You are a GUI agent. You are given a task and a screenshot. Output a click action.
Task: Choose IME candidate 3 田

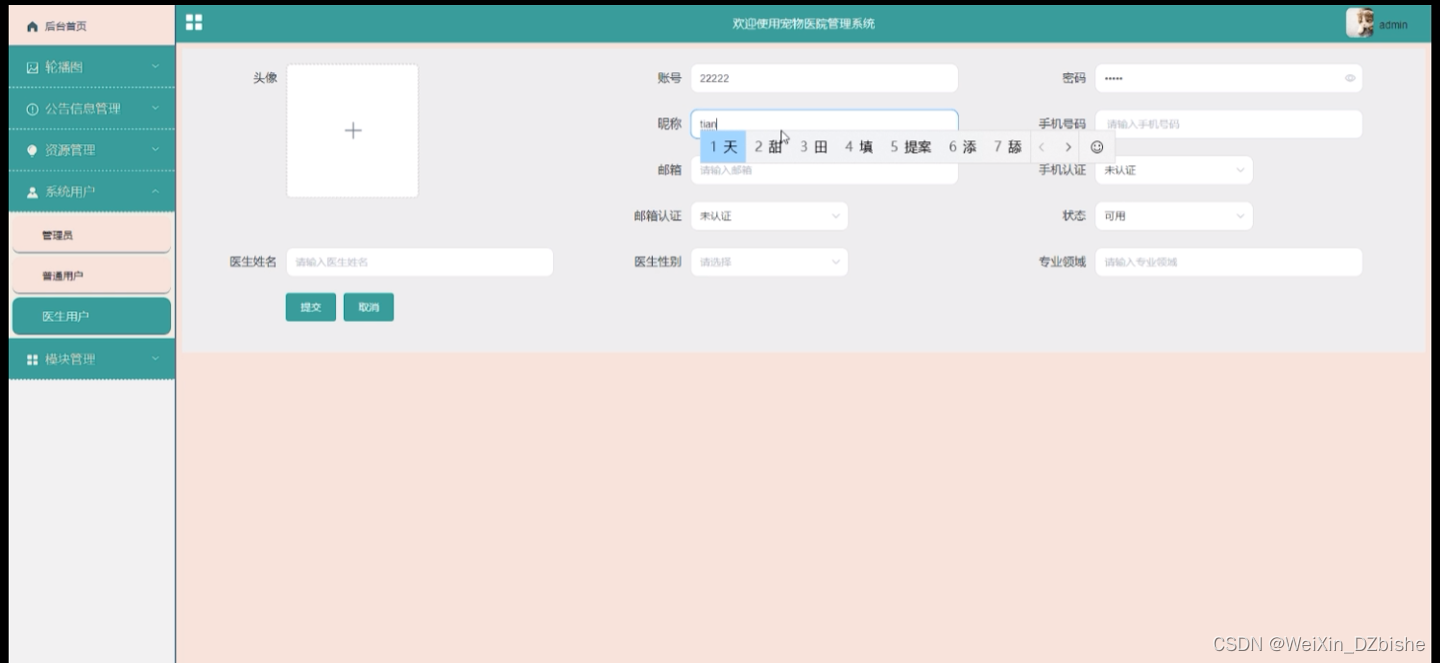coord(814,147)
